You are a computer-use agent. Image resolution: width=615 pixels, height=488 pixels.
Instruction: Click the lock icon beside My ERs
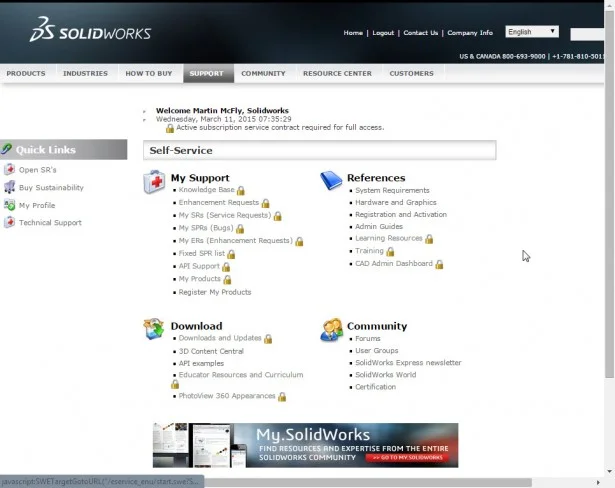(x=299, y=241)
